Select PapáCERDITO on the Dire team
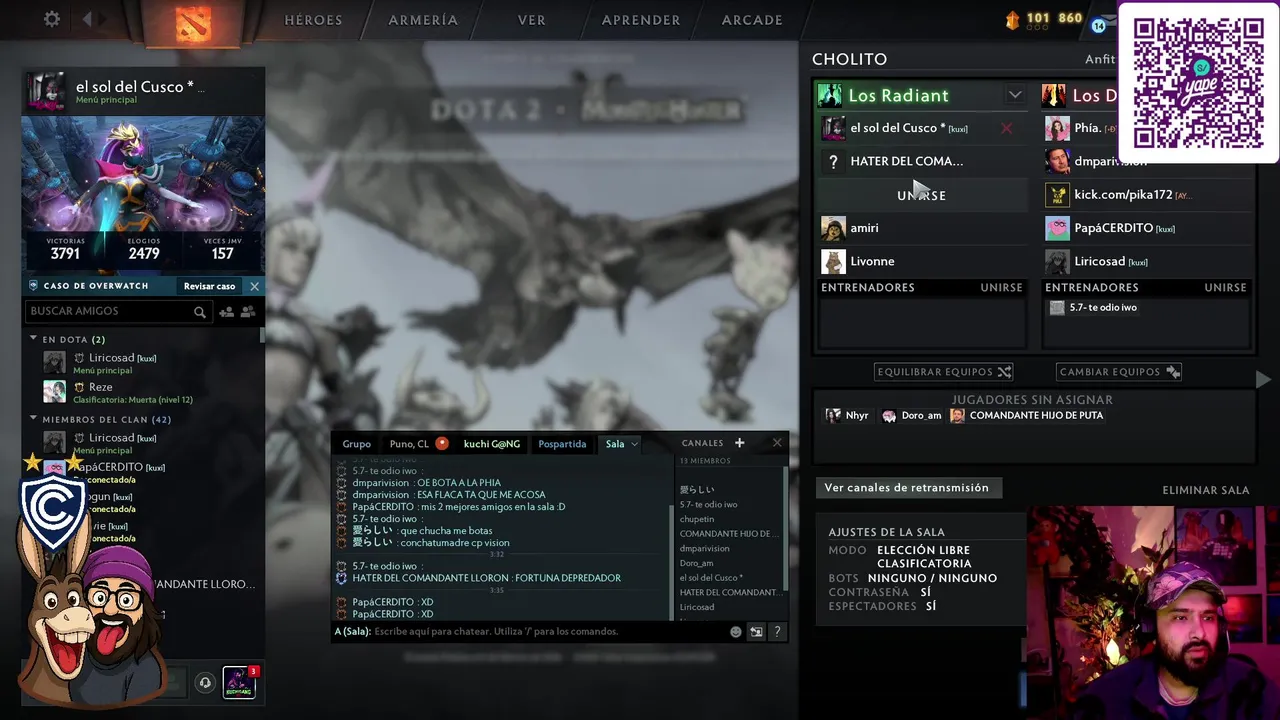1280x720 pixels. (x=1147, y=228)
